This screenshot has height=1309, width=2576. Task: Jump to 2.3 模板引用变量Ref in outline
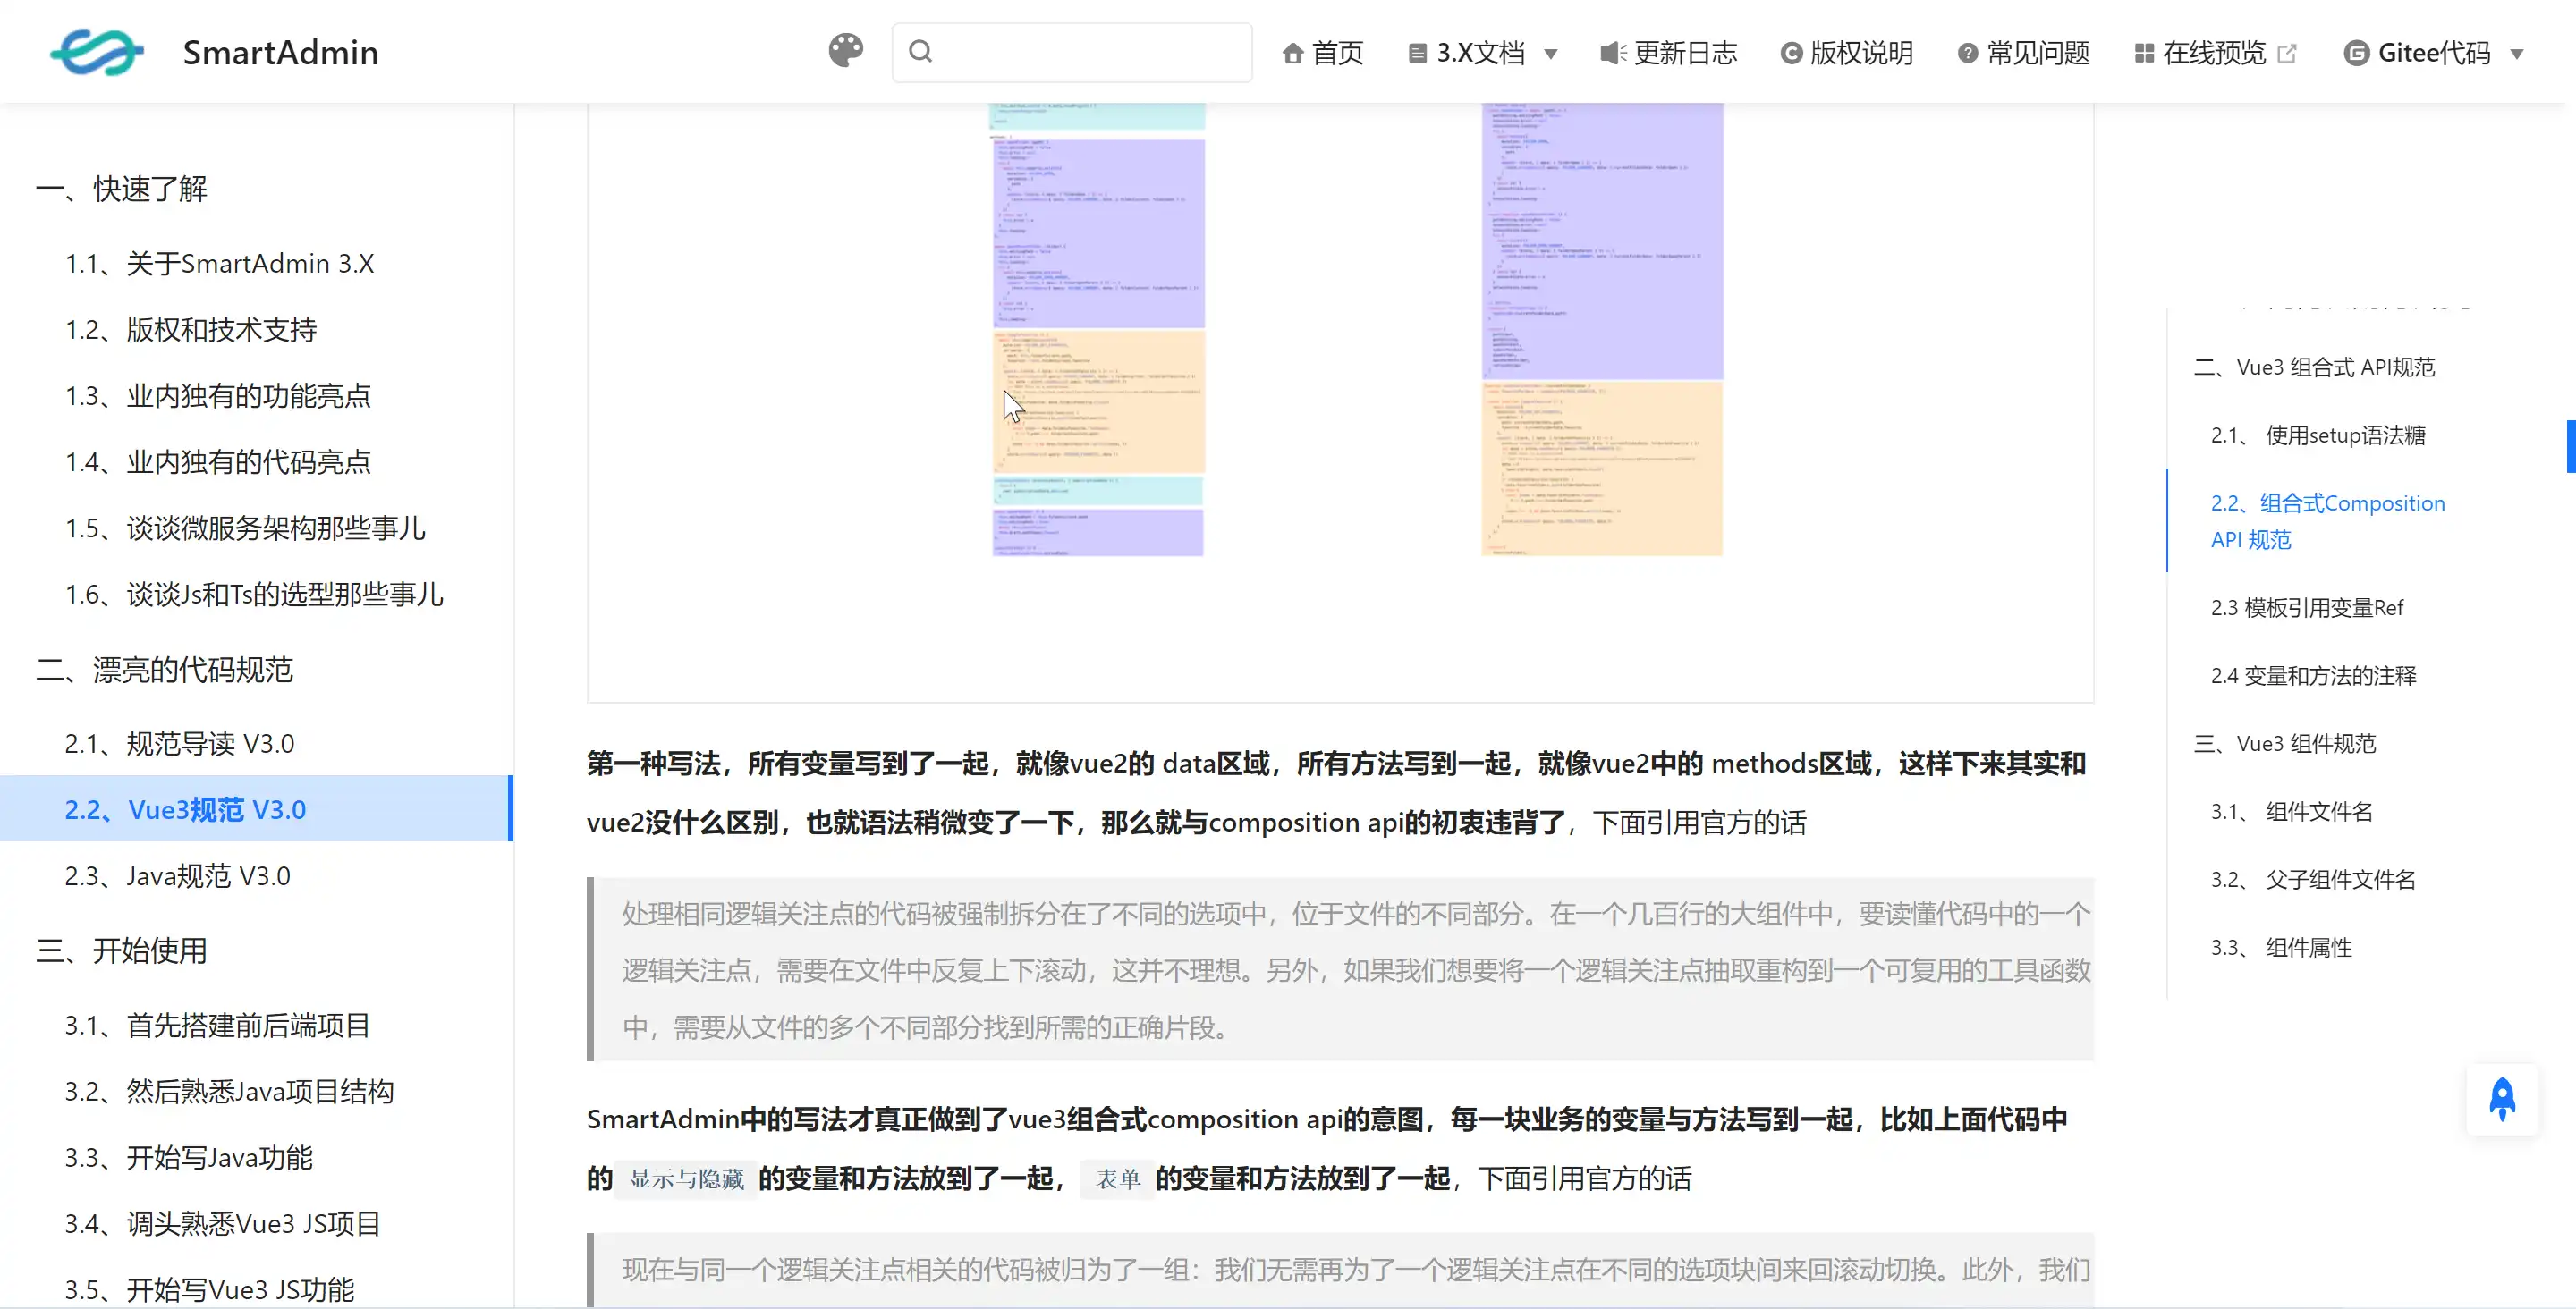click(x=2306, y=608)
